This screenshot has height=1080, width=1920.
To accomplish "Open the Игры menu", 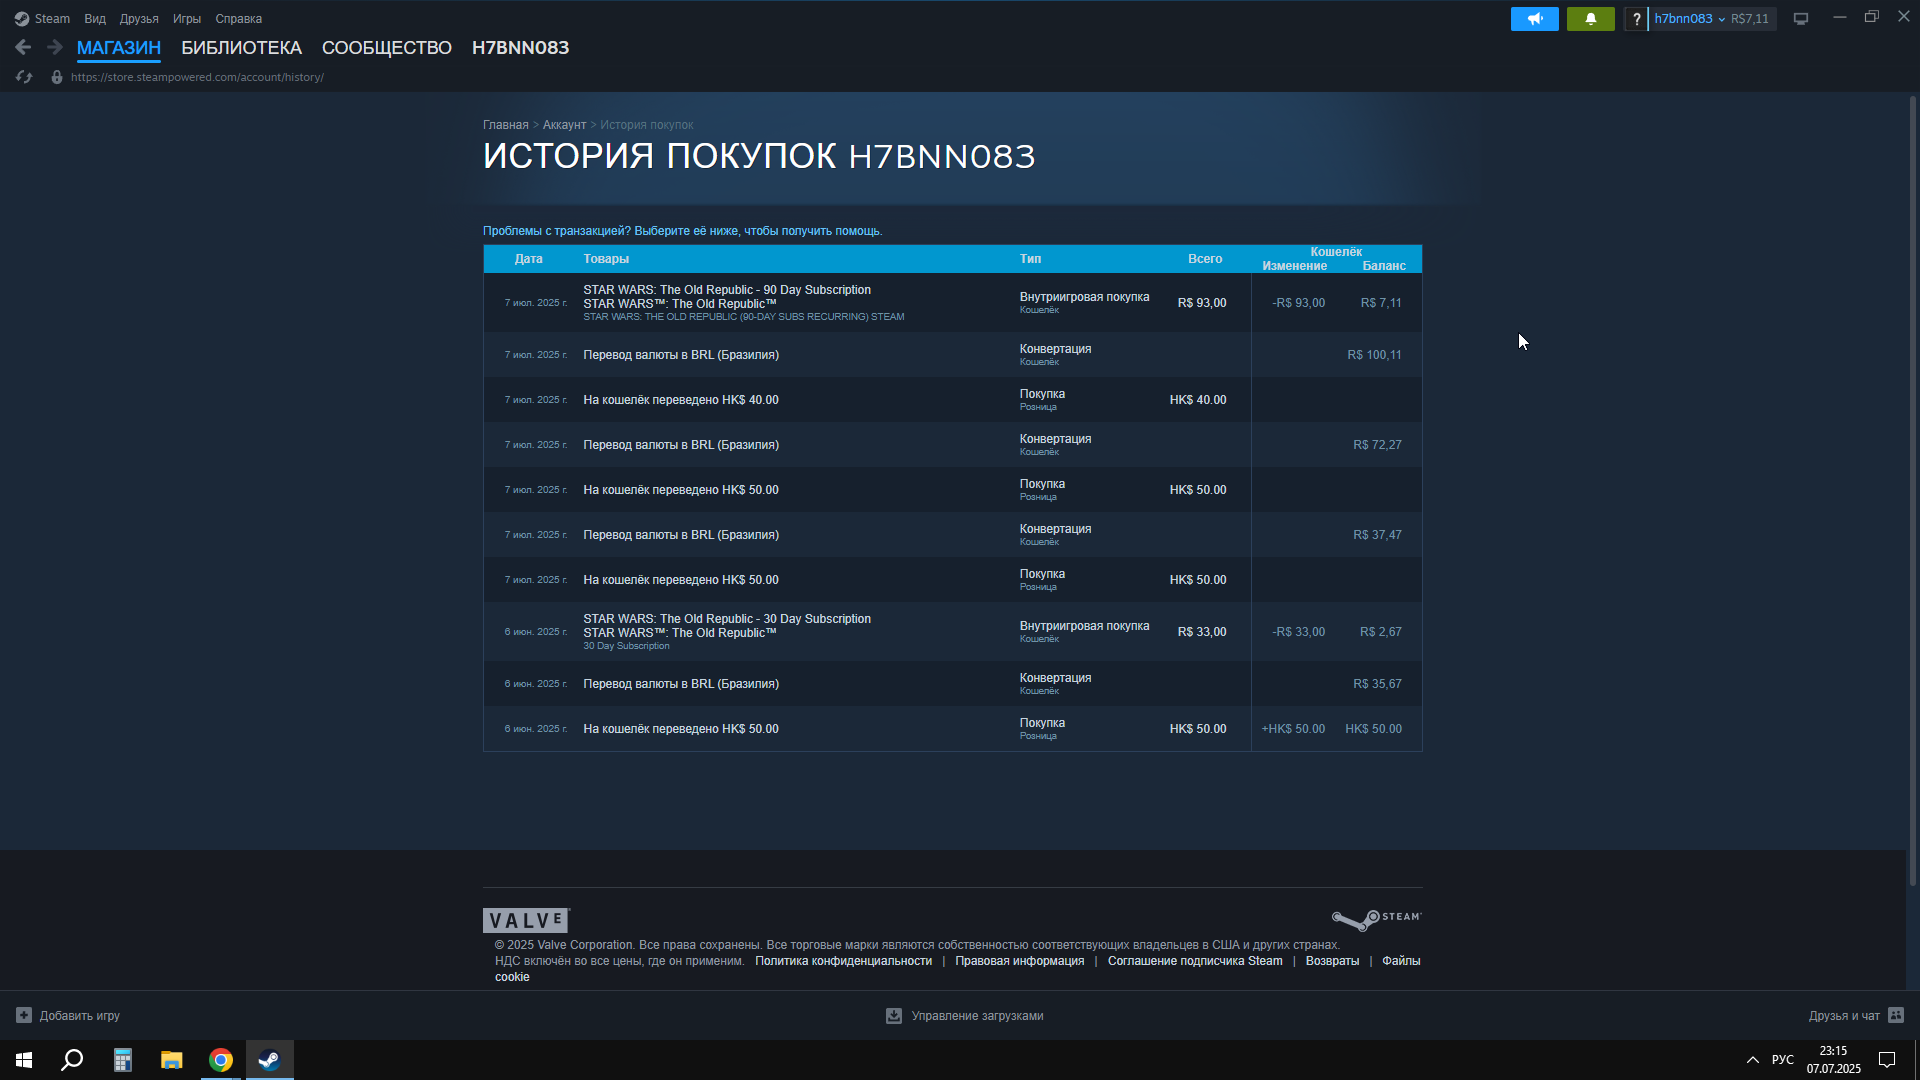I will 187,19.
